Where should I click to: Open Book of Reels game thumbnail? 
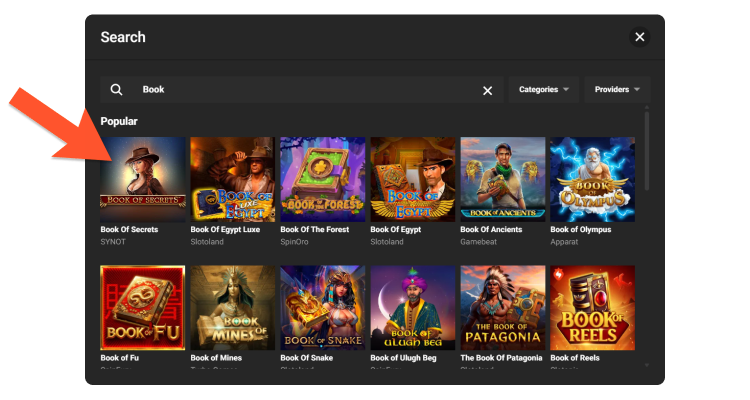coord(592,307)
